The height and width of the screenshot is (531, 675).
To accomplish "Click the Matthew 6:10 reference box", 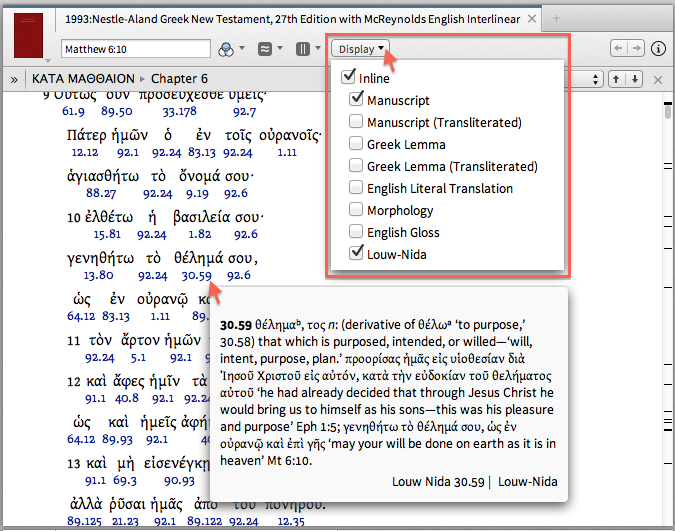I will pos(136,49).
